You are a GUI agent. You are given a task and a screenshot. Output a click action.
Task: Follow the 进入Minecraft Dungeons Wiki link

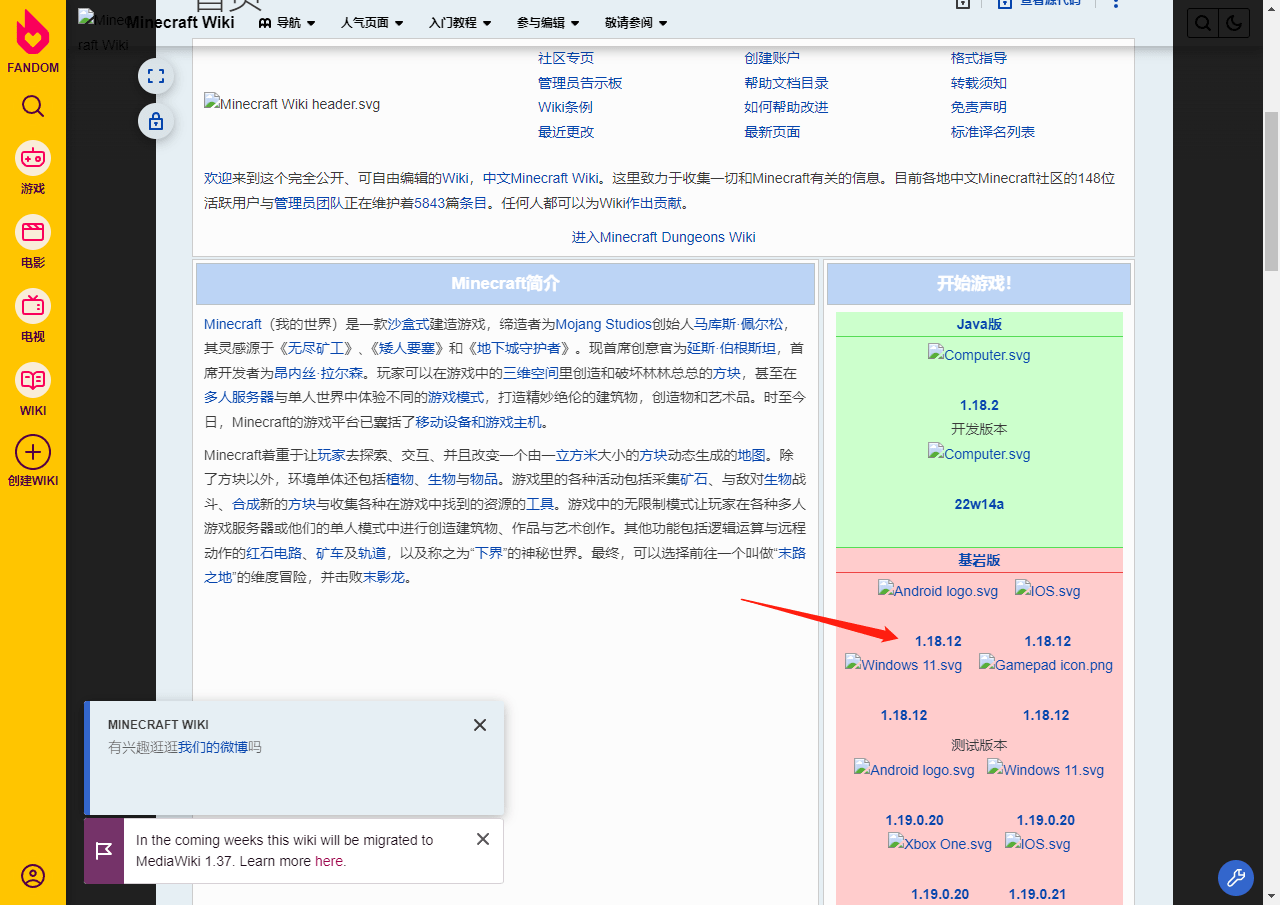point(663,237)
